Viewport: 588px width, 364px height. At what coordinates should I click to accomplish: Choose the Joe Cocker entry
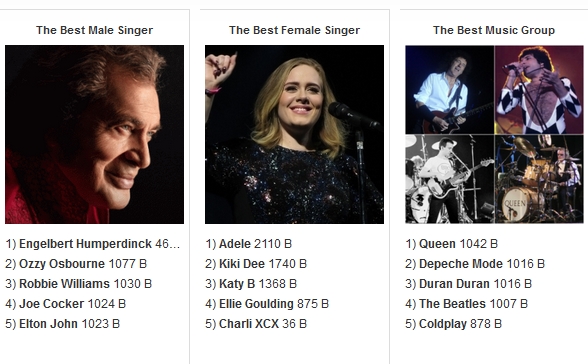pos(51,304)
